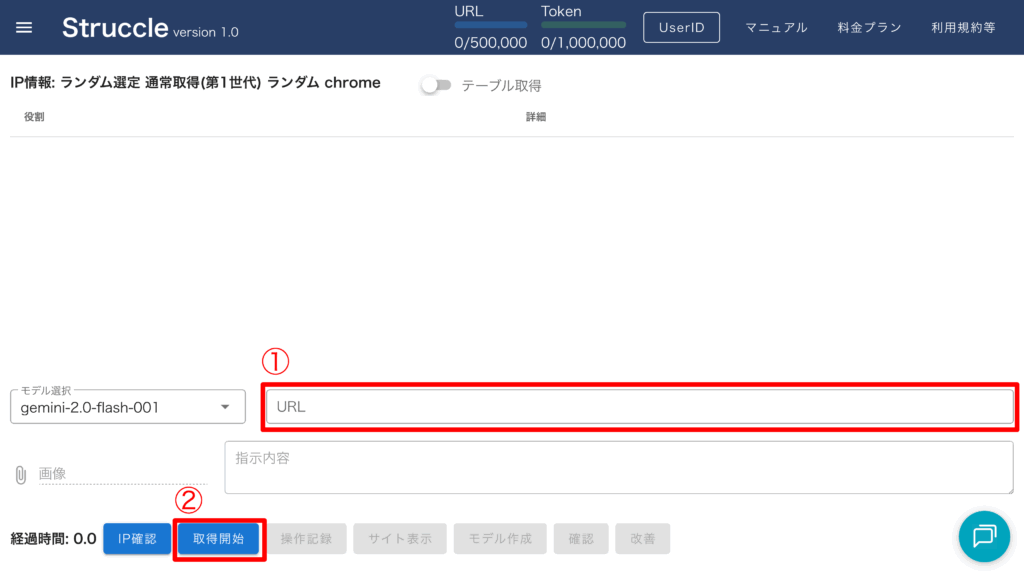Click the UserID button
The height and width of the screenshot is (576, 1024).
coord(681,28)
